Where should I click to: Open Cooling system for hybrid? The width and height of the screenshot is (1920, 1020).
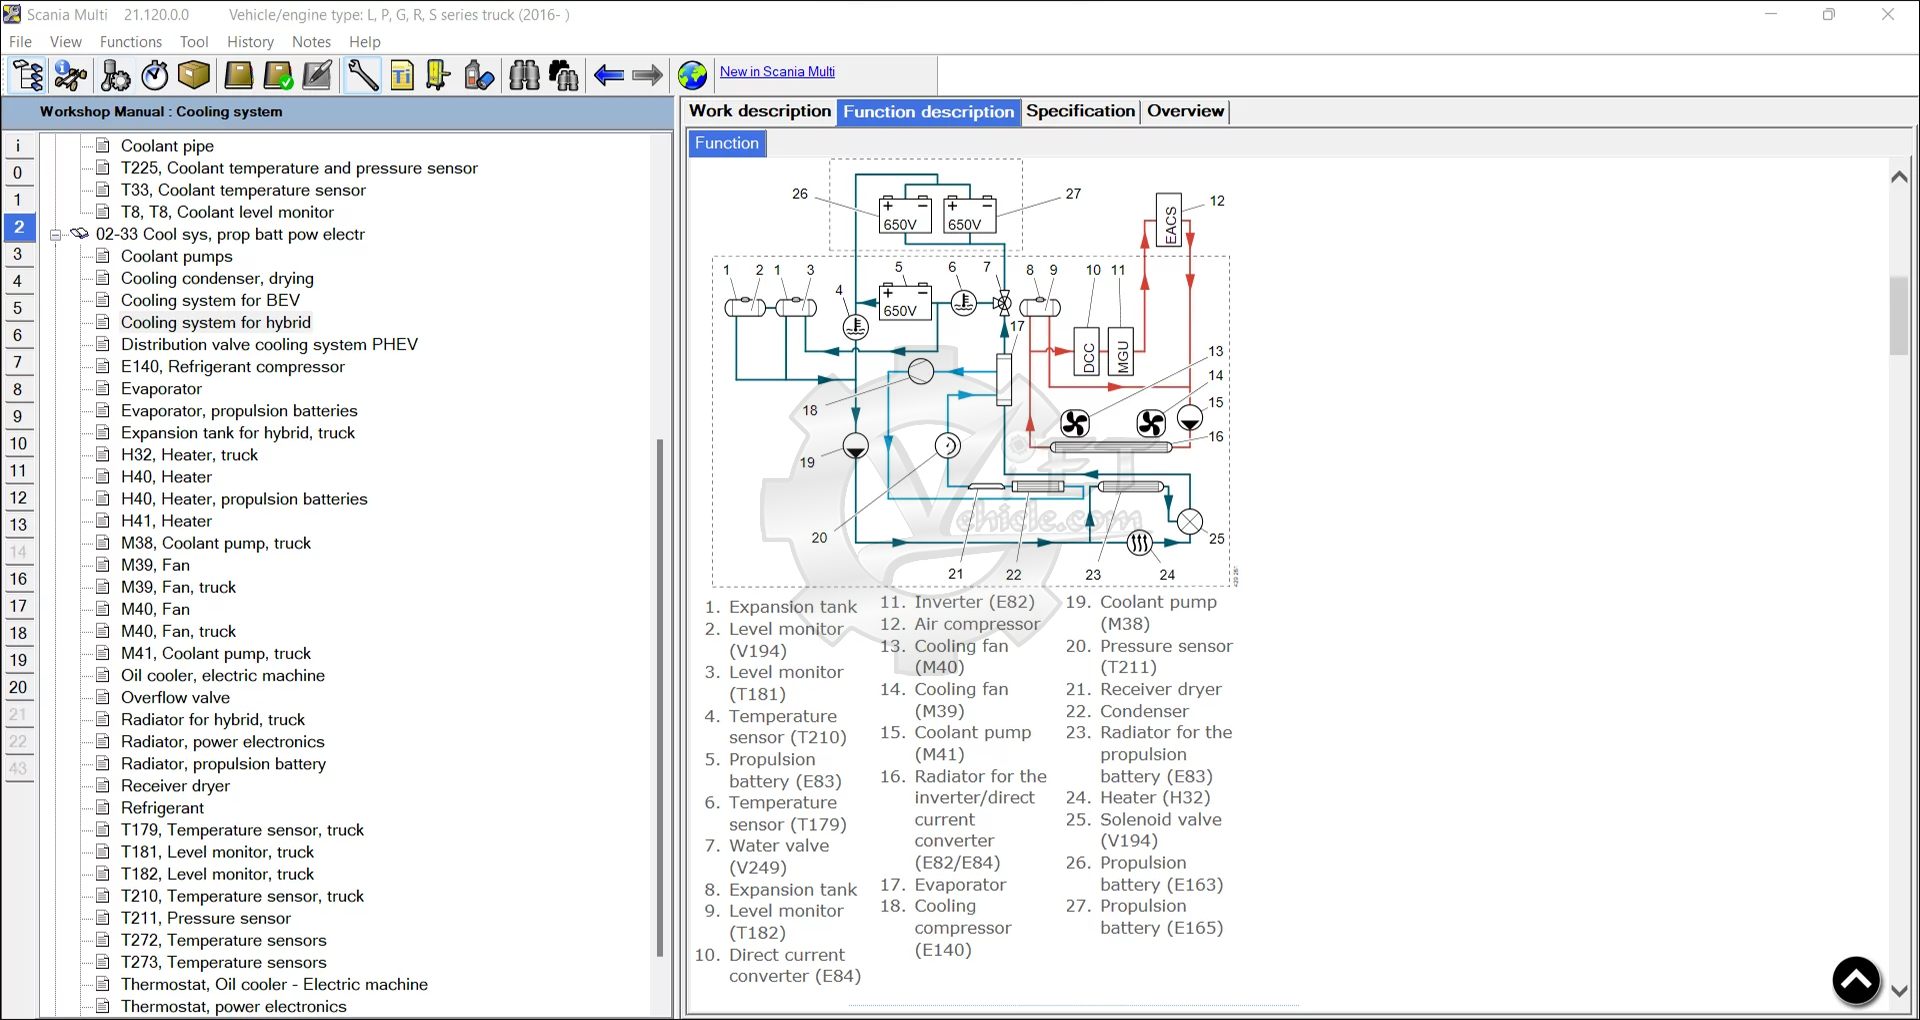click(216, 322)
